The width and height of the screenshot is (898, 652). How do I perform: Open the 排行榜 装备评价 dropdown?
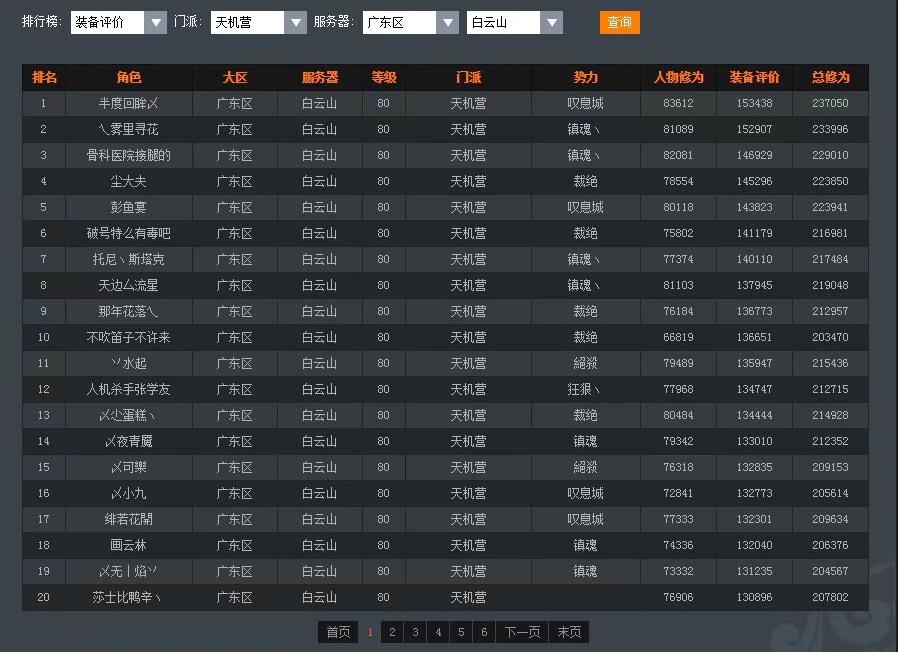click(x=118, y=22)
